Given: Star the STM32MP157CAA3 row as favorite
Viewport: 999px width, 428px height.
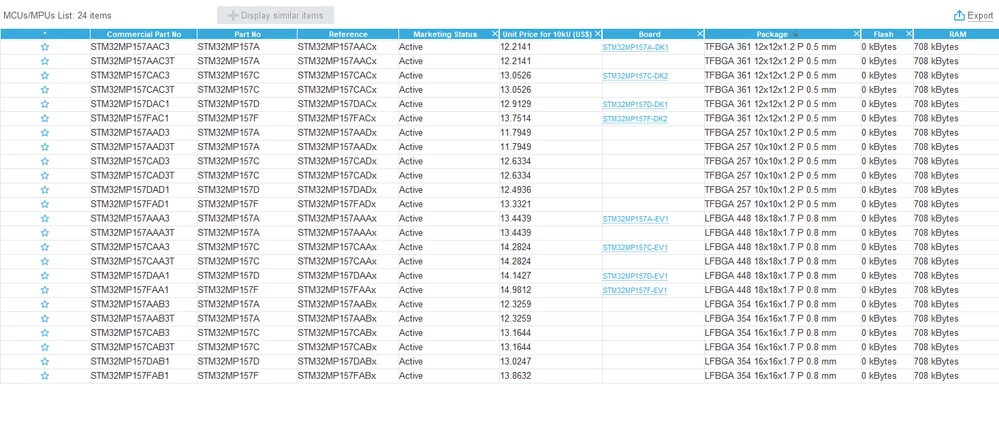Looking at the screenshot, I should click(x=45, y=247).
